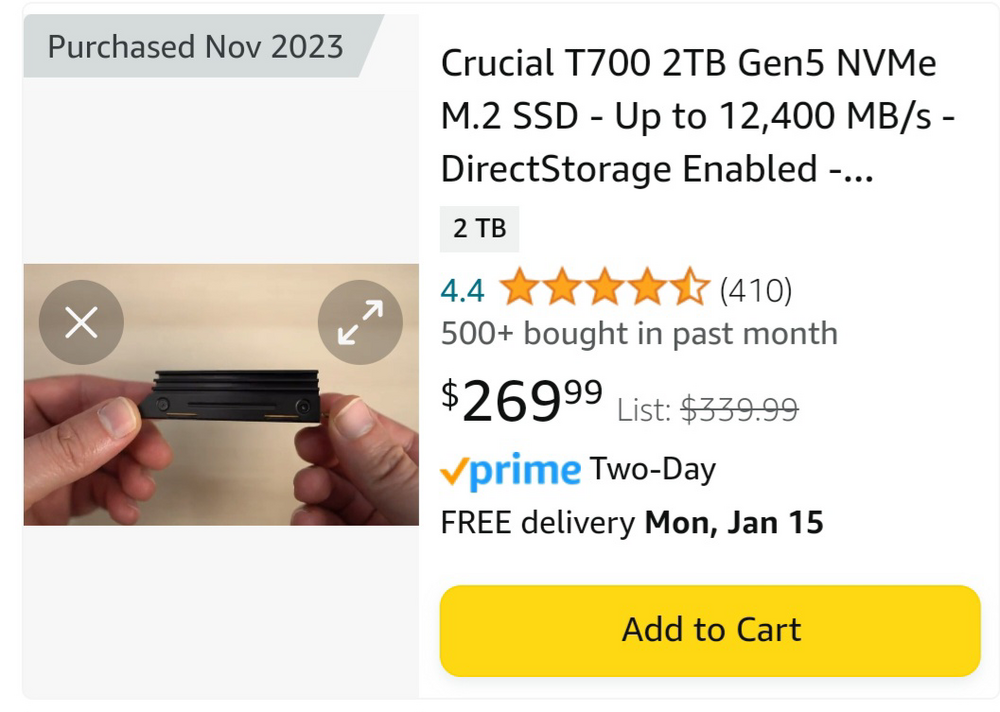Click the 500+ bought in past month text
This screenshot has width=1000, height=712.
639,333
